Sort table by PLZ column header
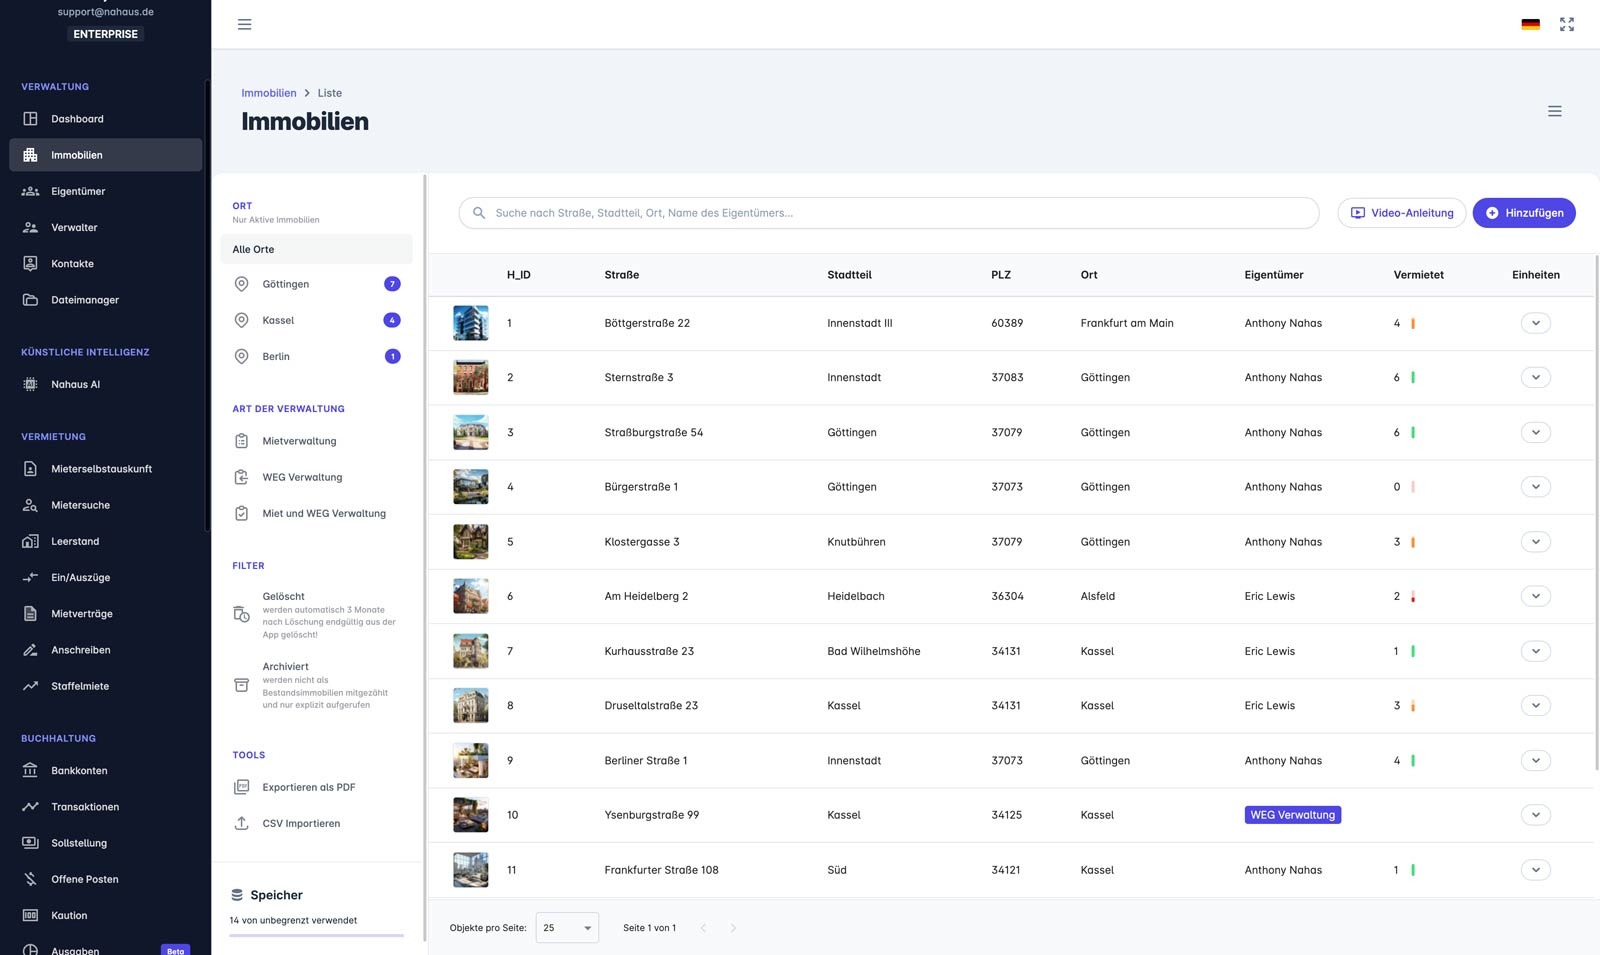 pos(1001,275)
